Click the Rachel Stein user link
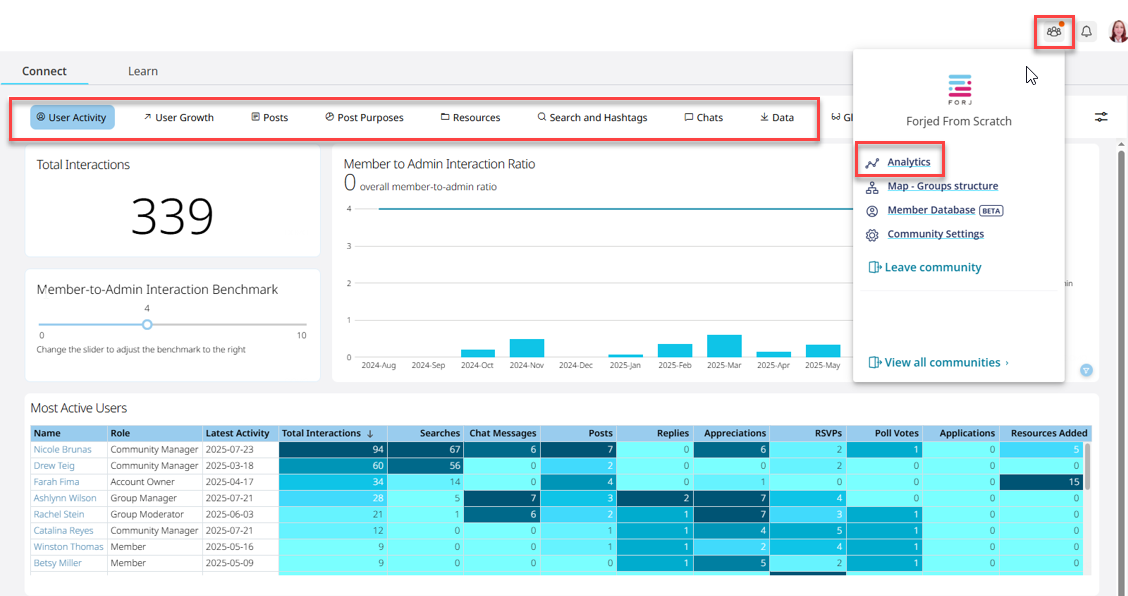The width and height of the screenshot is (1128, 596). coord(59,514)
